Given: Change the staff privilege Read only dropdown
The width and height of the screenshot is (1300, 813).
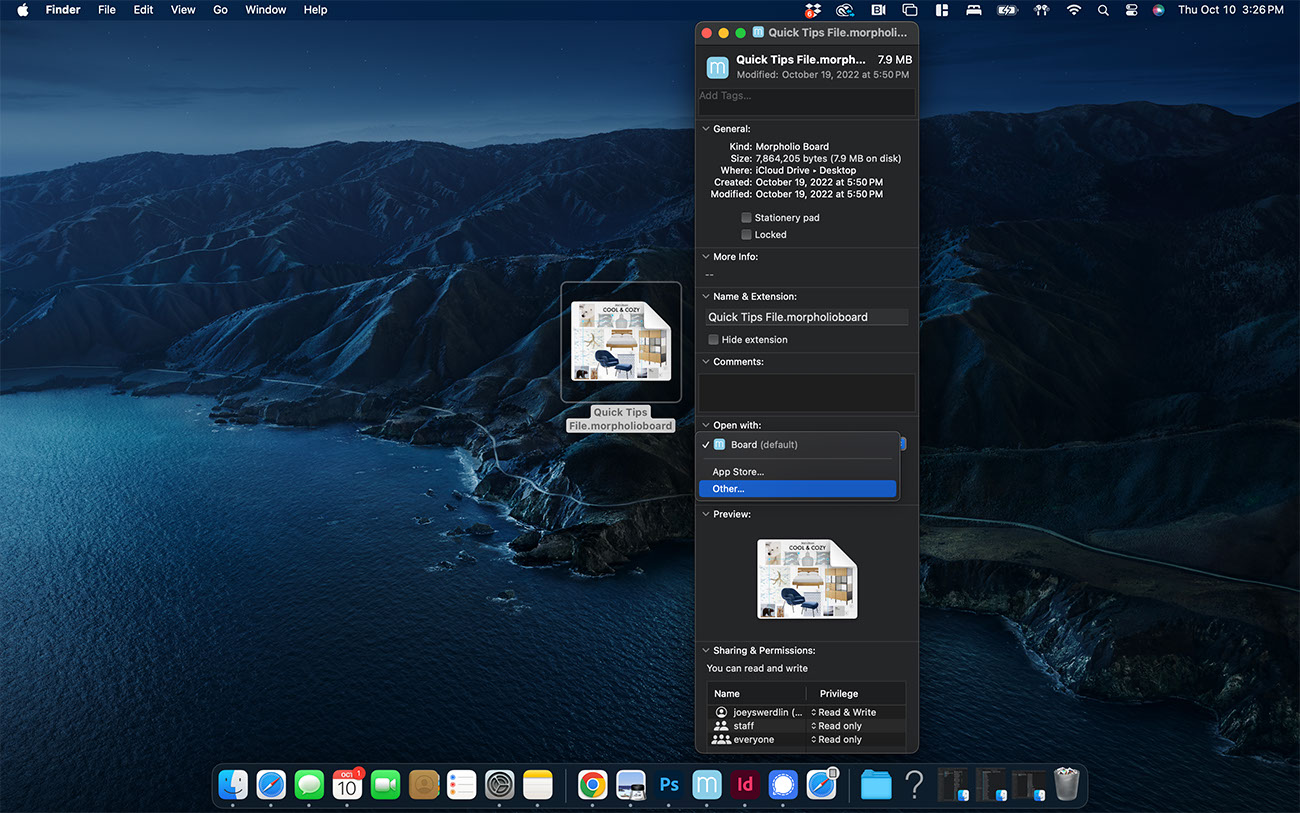Looking at the screenshot, I should (838, 726).
